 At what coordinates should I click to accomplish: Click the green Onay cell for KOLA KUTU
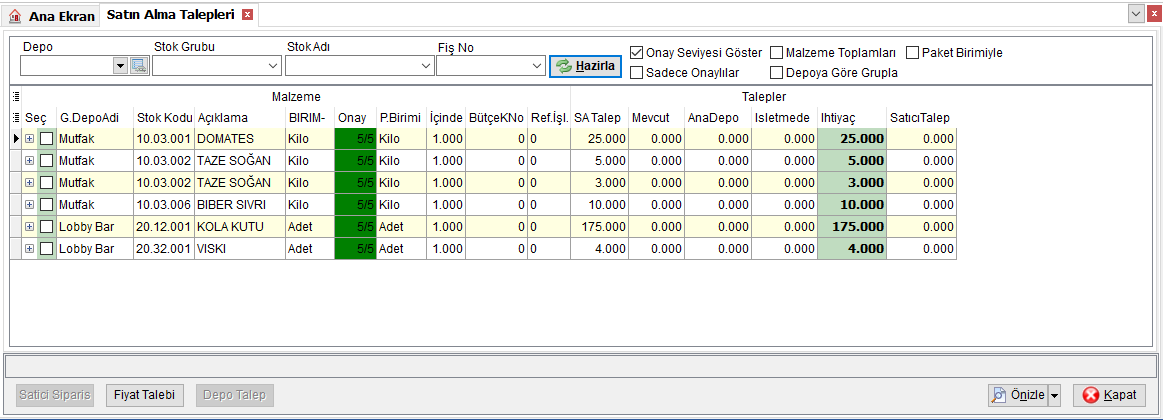tap(355, 226)
